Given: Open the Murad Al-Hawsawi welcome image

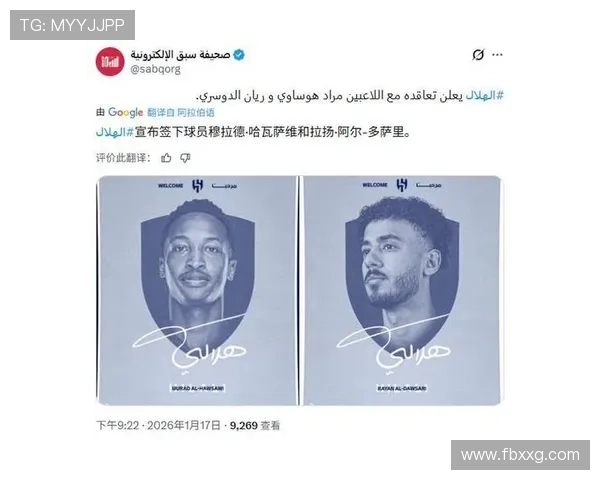Looking at the screenshot, I should tap(197, 291).
